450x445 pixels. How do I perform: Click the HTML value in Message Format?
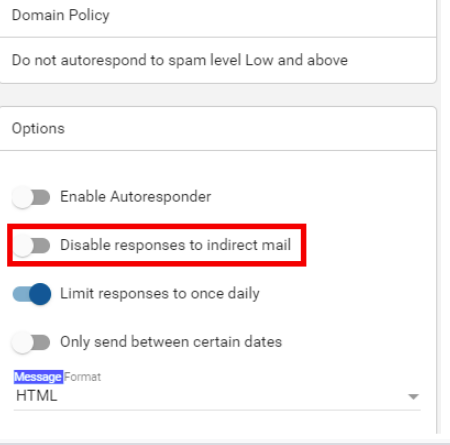37,396
